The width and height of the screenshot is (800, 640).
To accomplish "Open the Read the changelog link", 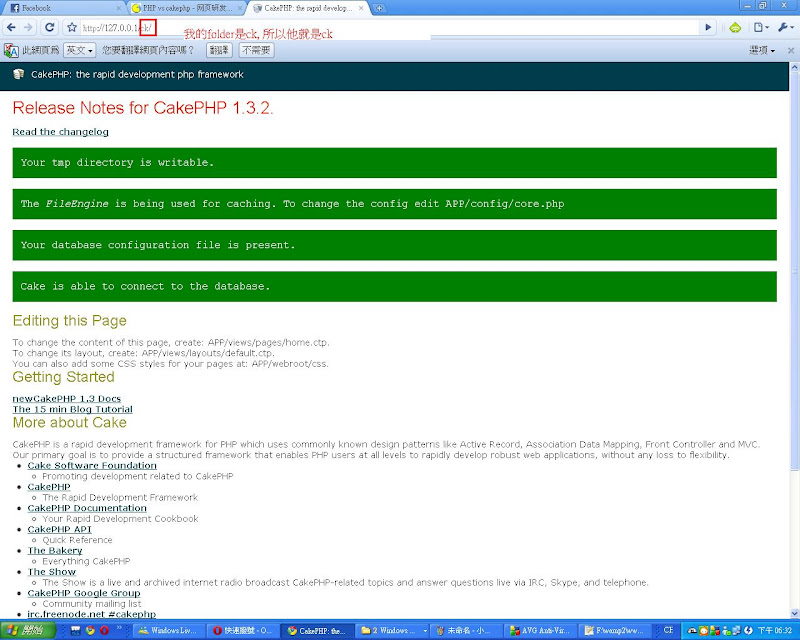I will pyautogui.click(x=60, y=132).
